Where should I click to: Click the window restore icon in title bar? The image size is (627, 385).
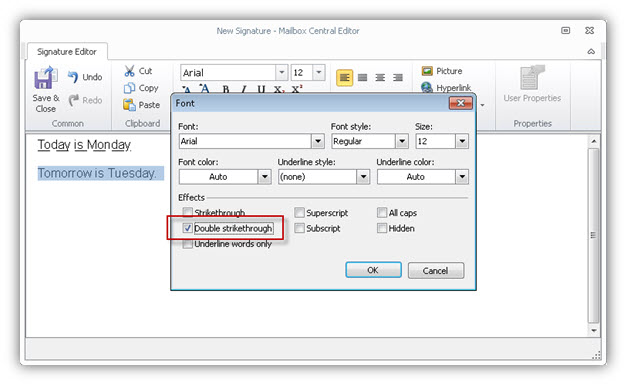coord(565,30)
